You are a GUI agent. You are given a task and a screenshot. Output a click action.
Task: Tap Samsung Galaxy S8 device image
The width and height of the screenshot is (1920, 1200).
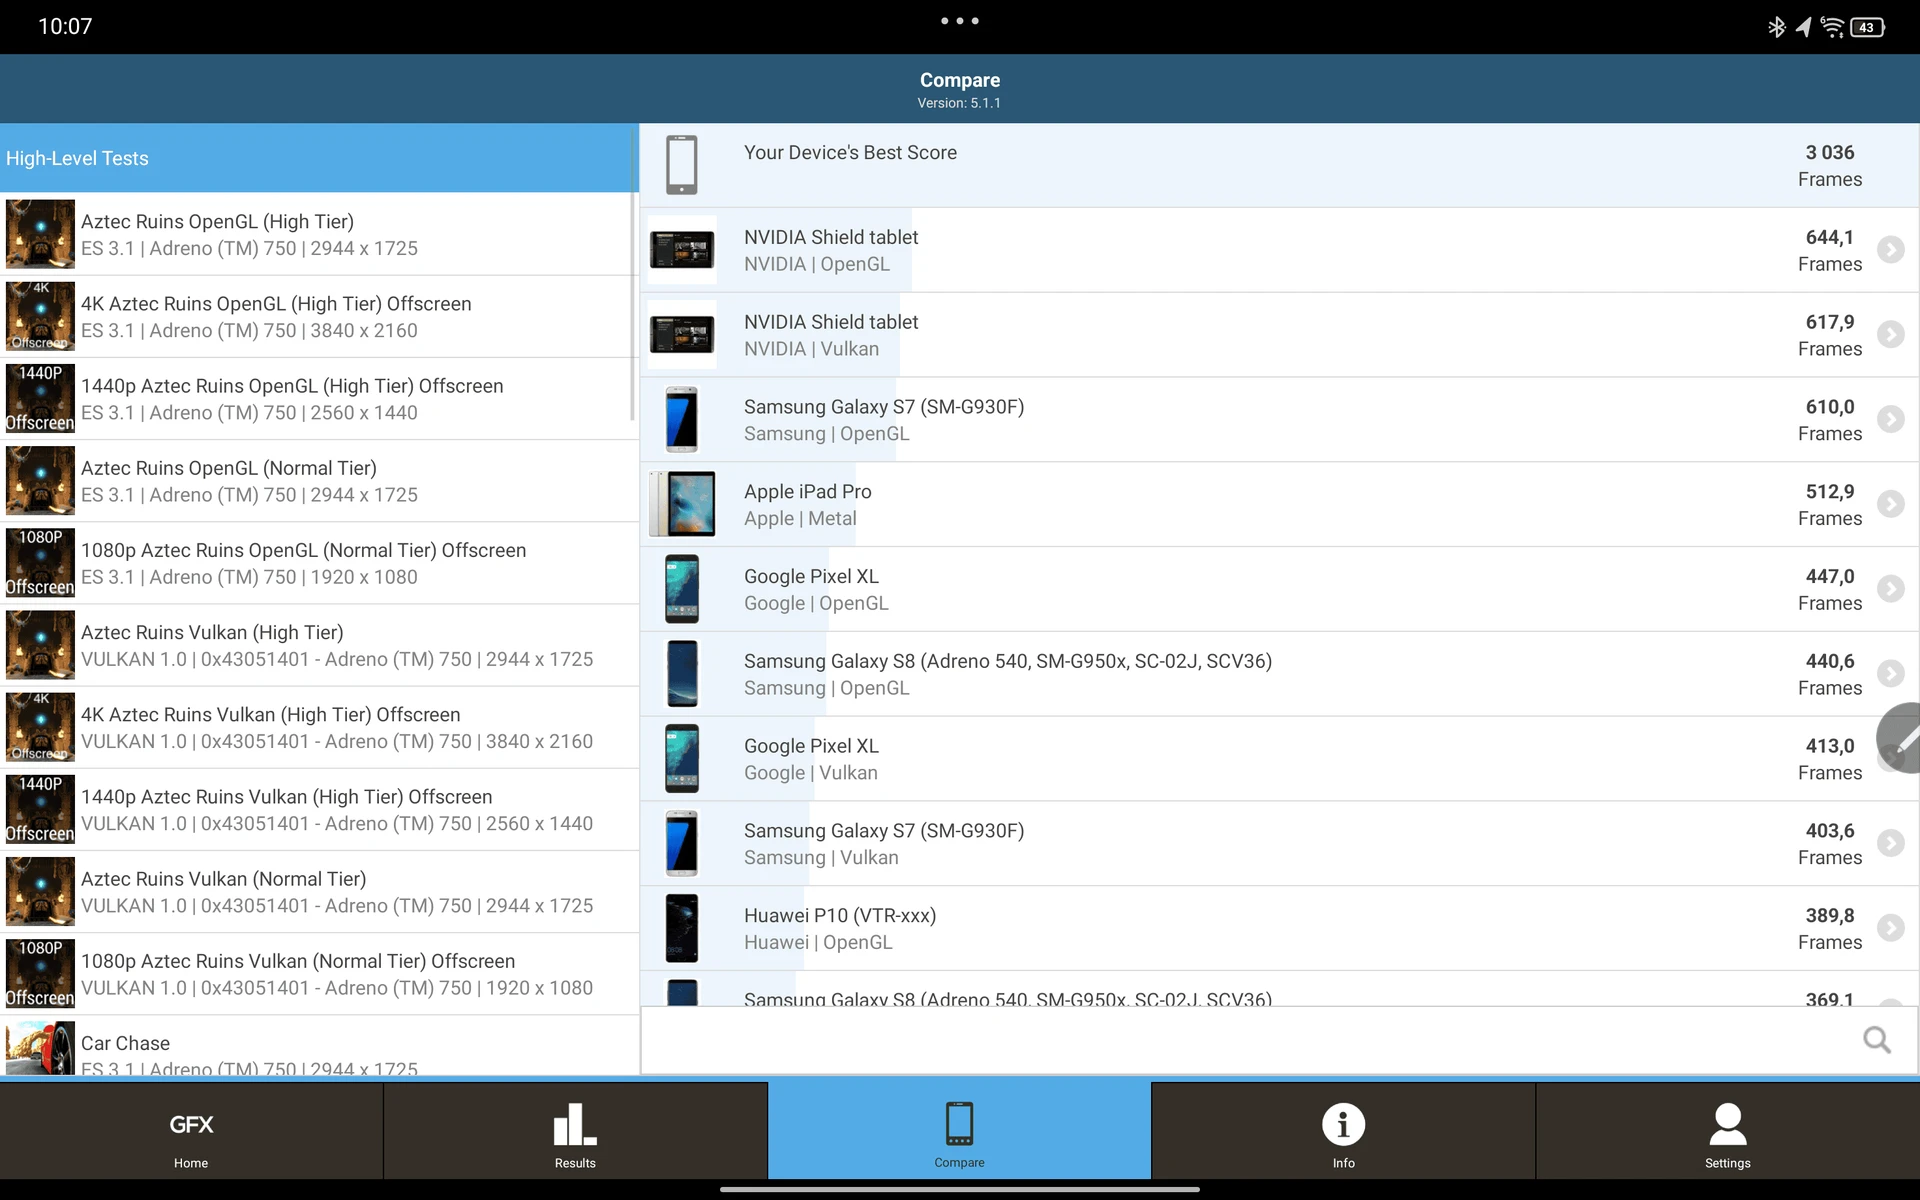682,674
